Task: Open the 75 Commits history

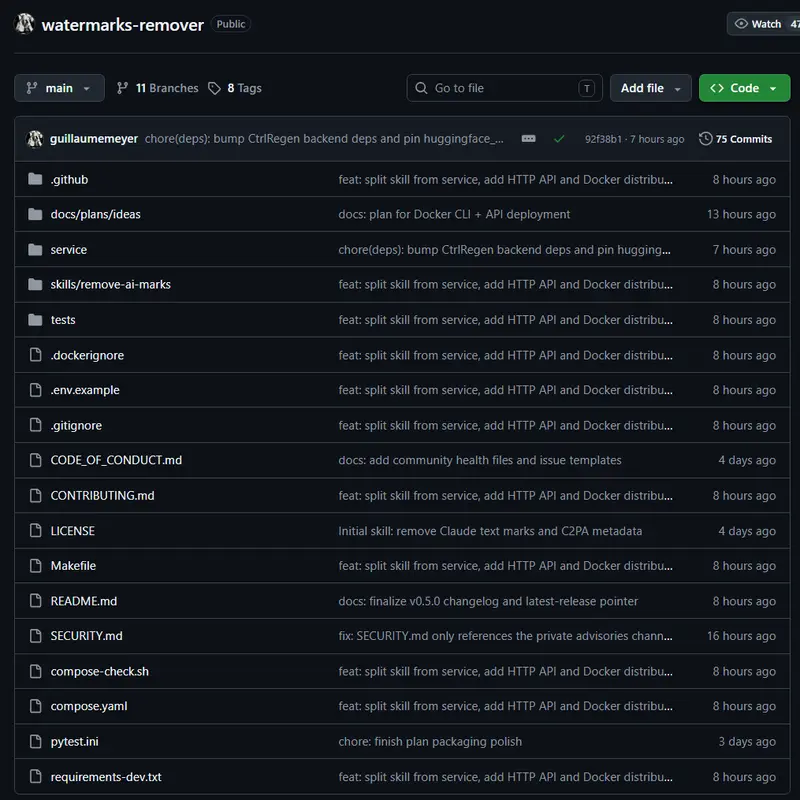Action: [x=735, y=139]
